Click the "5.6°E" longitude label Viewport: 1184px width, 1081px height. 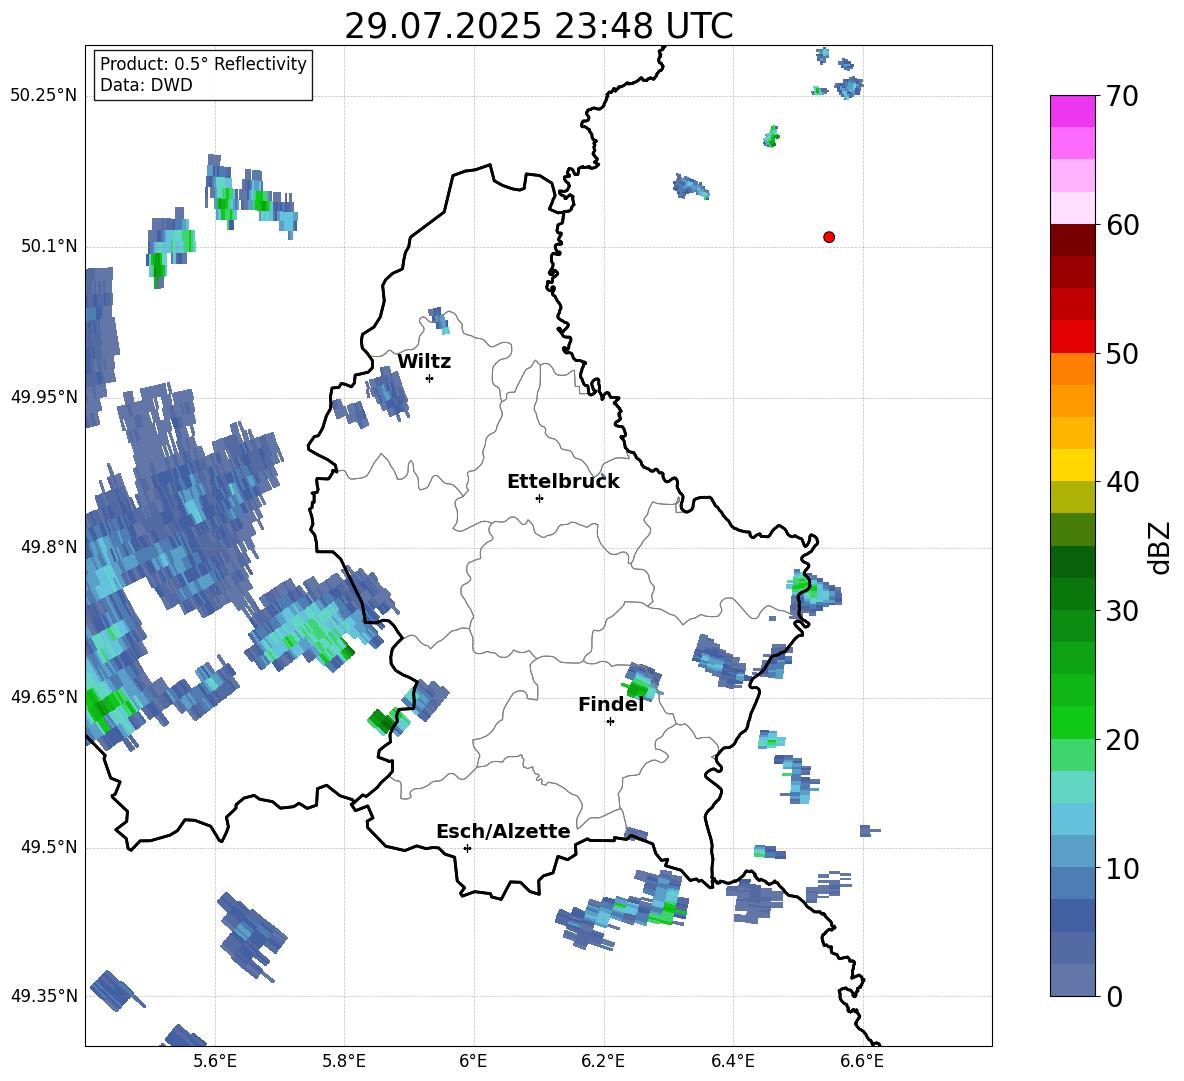215,1061
